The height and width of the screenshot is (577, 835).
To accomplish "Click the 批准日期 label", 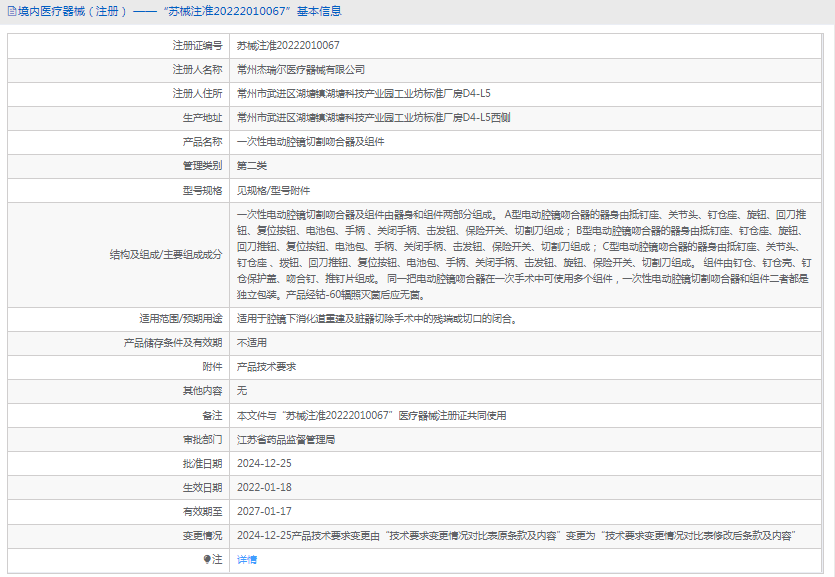I will (x=202, y=464).
